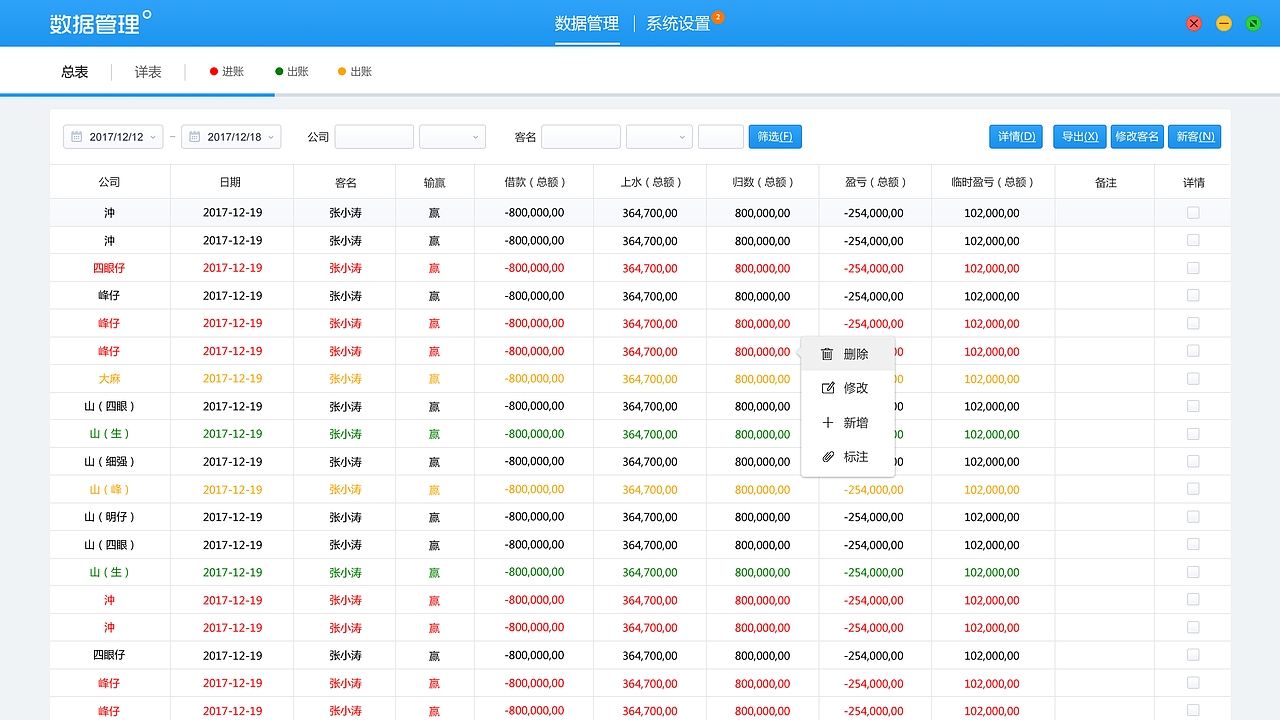Click the green circle icon in top-right corner

coord(1253,22)
